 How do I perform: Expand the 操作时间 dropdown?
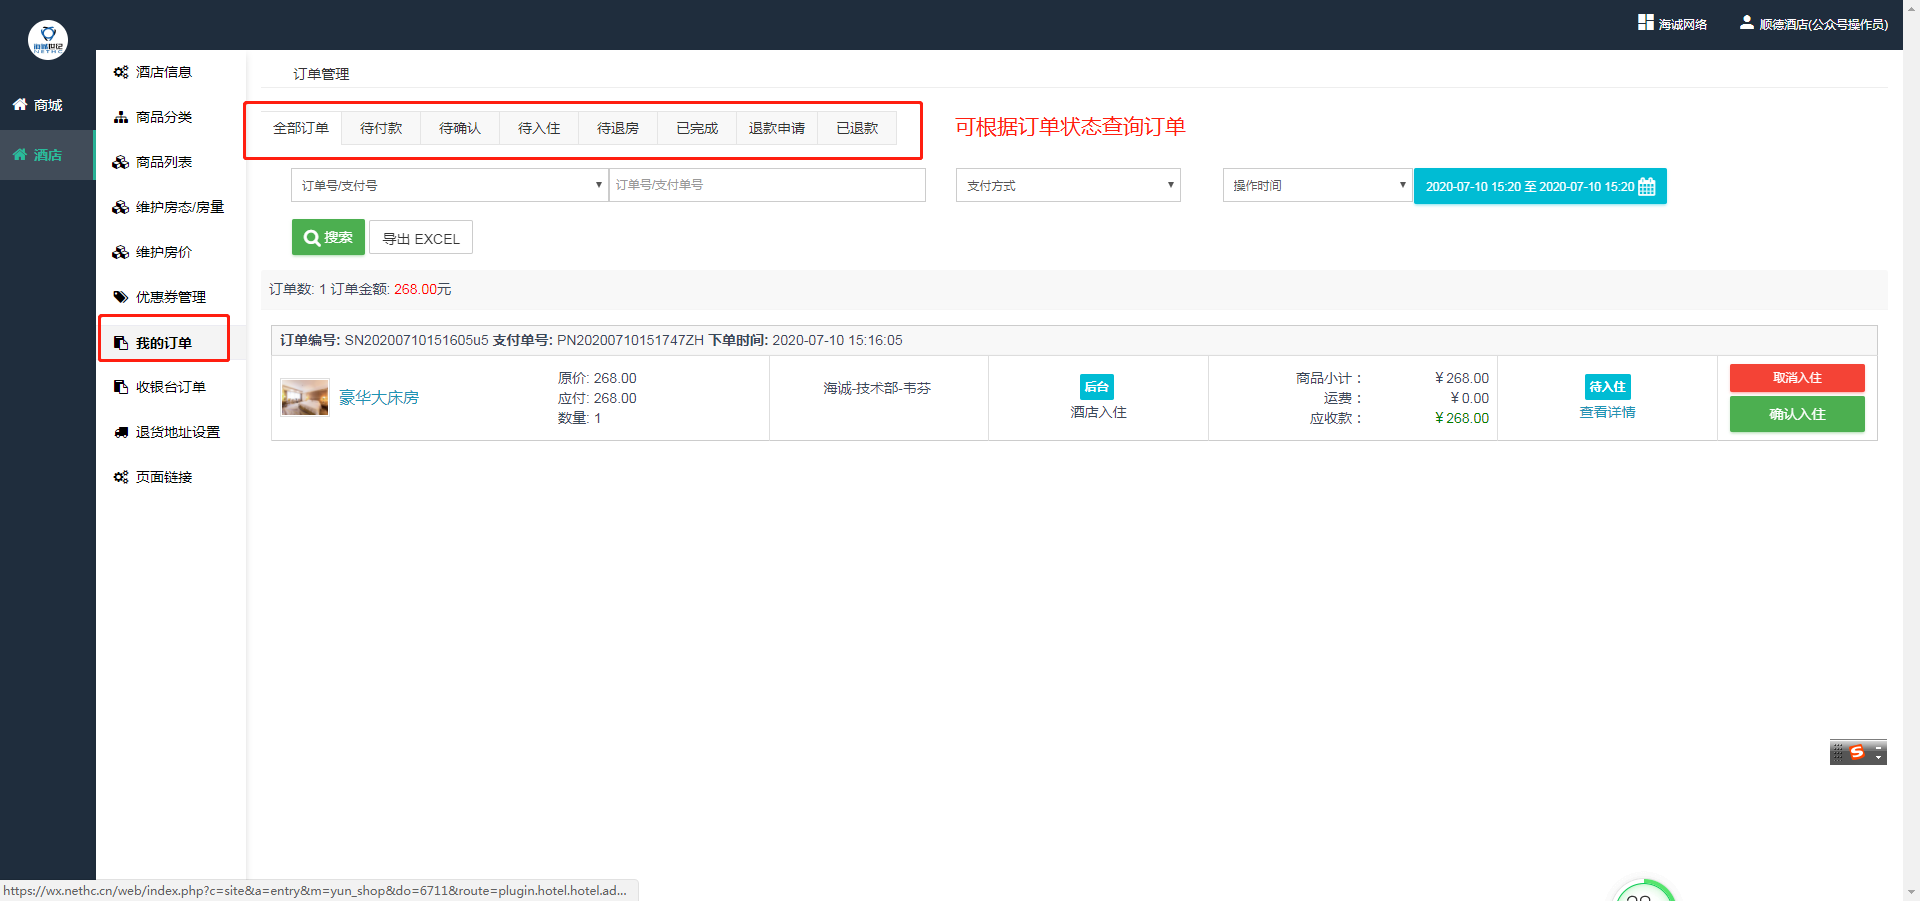click(x=1317, y=185)
